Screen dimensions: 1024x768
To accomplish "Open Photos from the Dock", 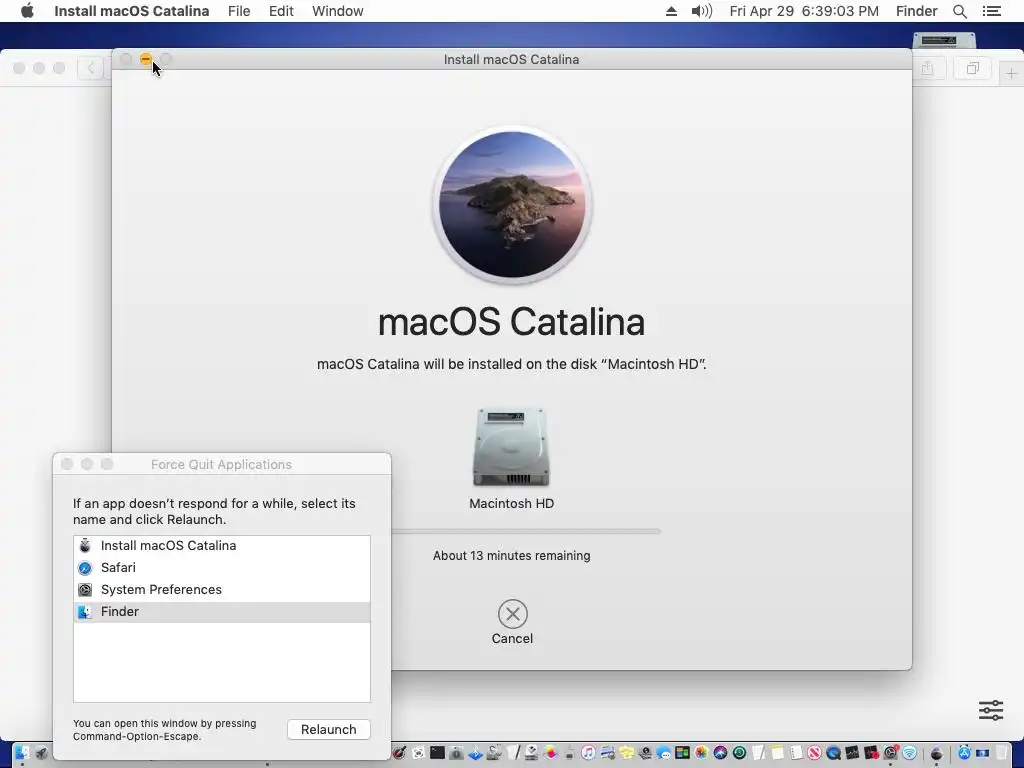I will 701,753.
